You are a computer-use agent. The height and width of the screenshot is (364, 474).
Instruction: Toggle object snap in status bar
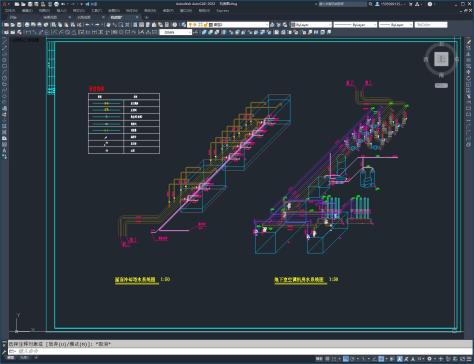pos(381,359)
